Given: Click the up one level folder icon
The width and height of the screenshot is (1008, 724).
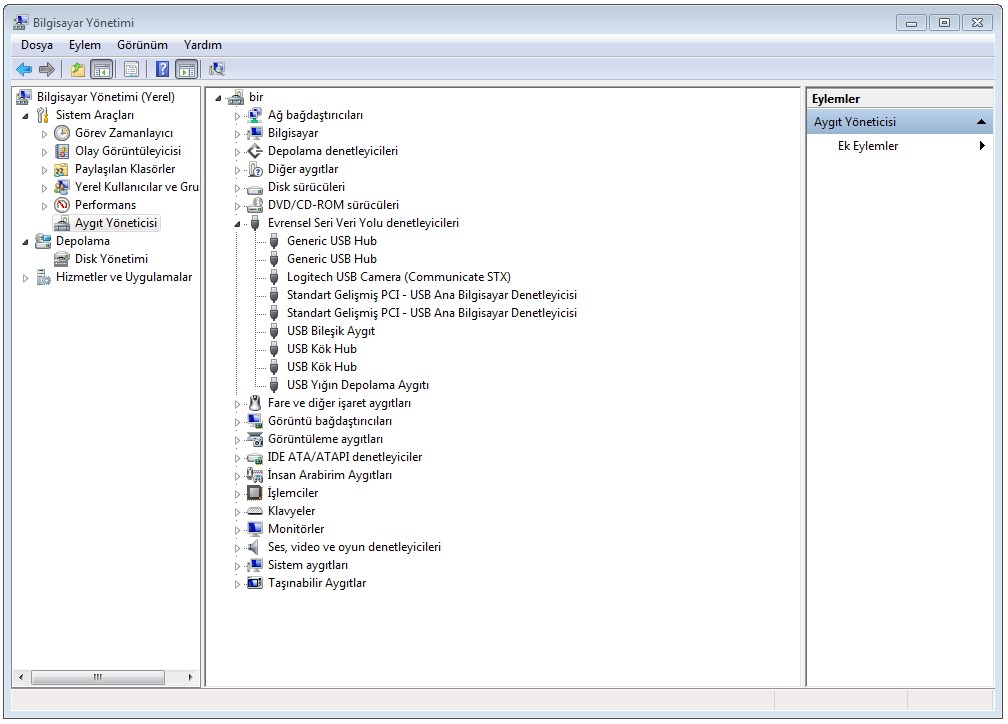Looking at the screenshot, I should tap(77, 69).
